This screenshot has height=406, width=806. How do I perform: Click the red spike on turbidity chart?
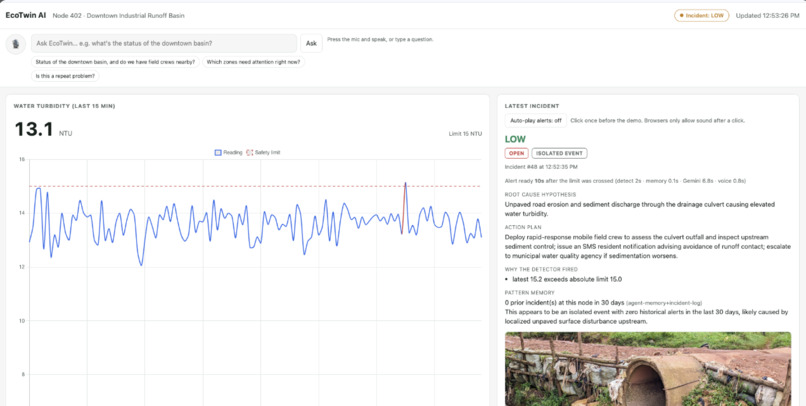click(405, 208)
